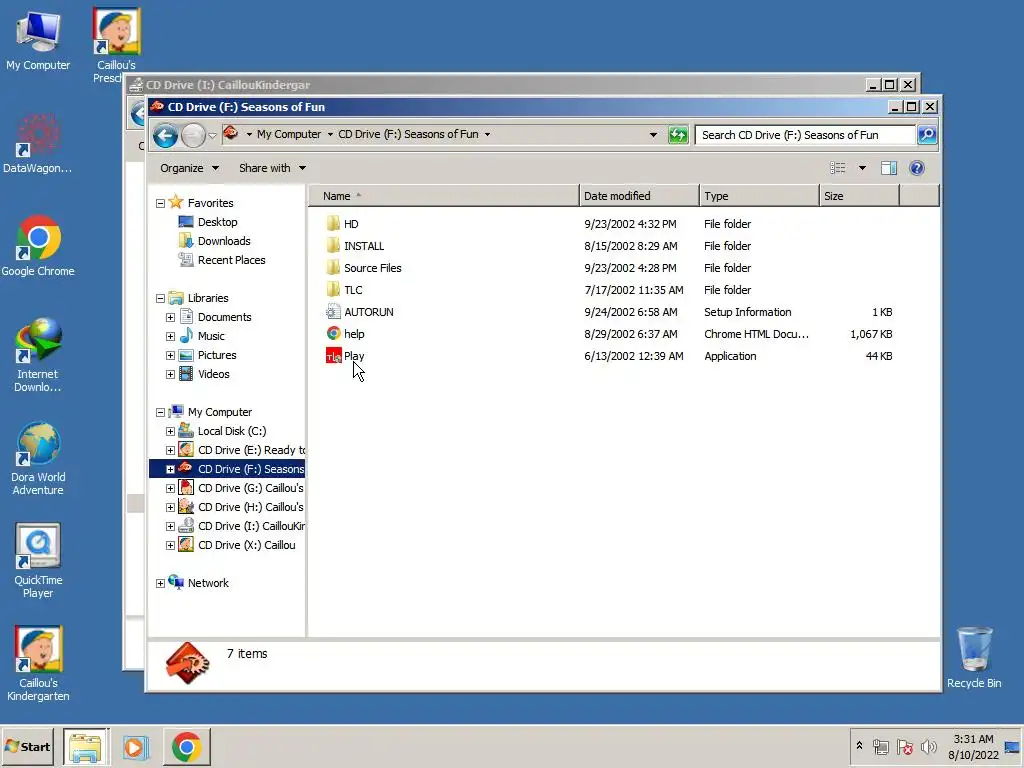Click the Start button
Screen dimensions: 1024x768
tap(27, 746)
